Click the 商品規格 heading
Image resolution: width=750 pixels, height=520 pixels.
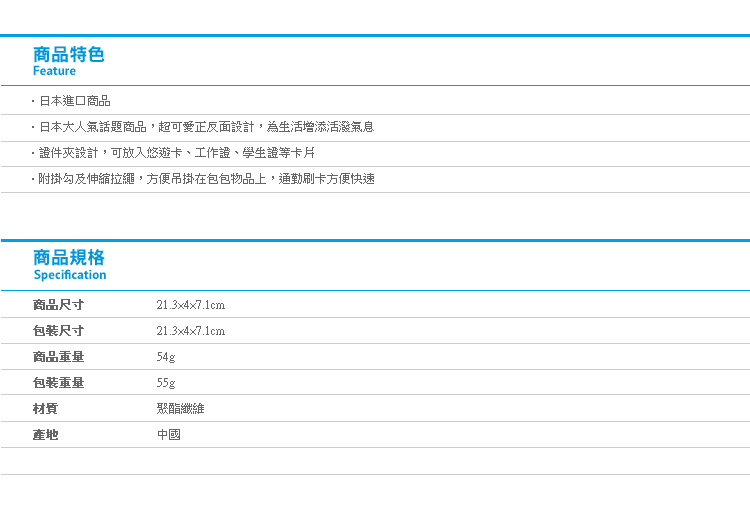[x=68, y=257]
